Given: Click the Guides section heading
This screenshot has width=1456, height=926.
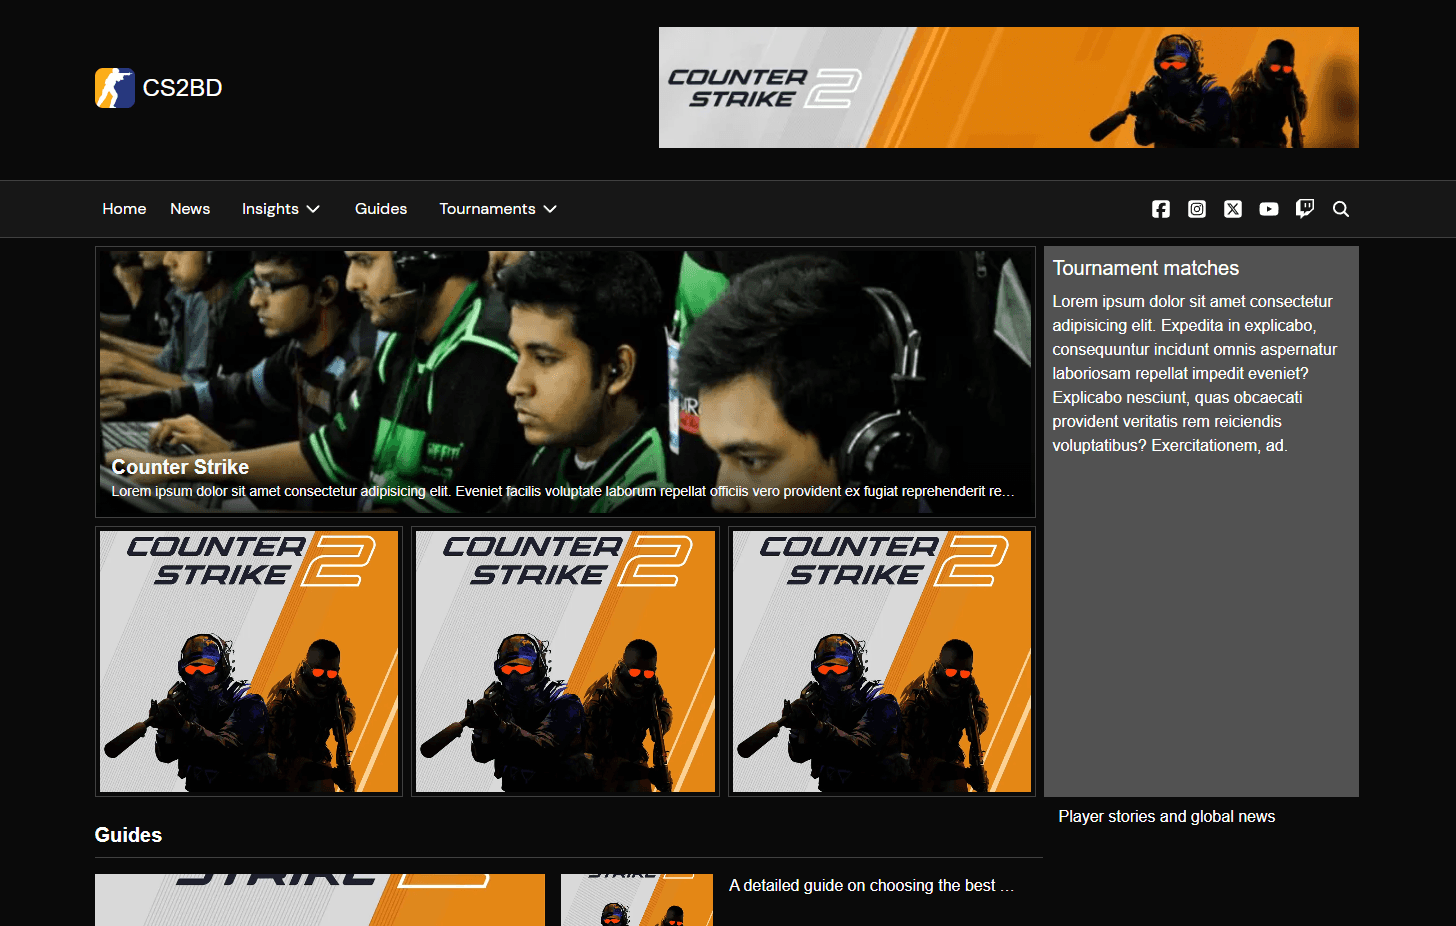Looking at the screenshot, I should click(x=128, y=835).
